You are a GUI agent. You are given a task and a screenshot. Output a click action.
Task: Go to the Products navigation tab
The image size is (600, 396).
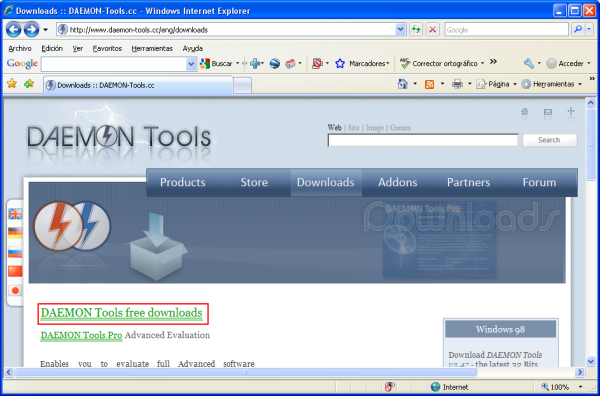183,182
